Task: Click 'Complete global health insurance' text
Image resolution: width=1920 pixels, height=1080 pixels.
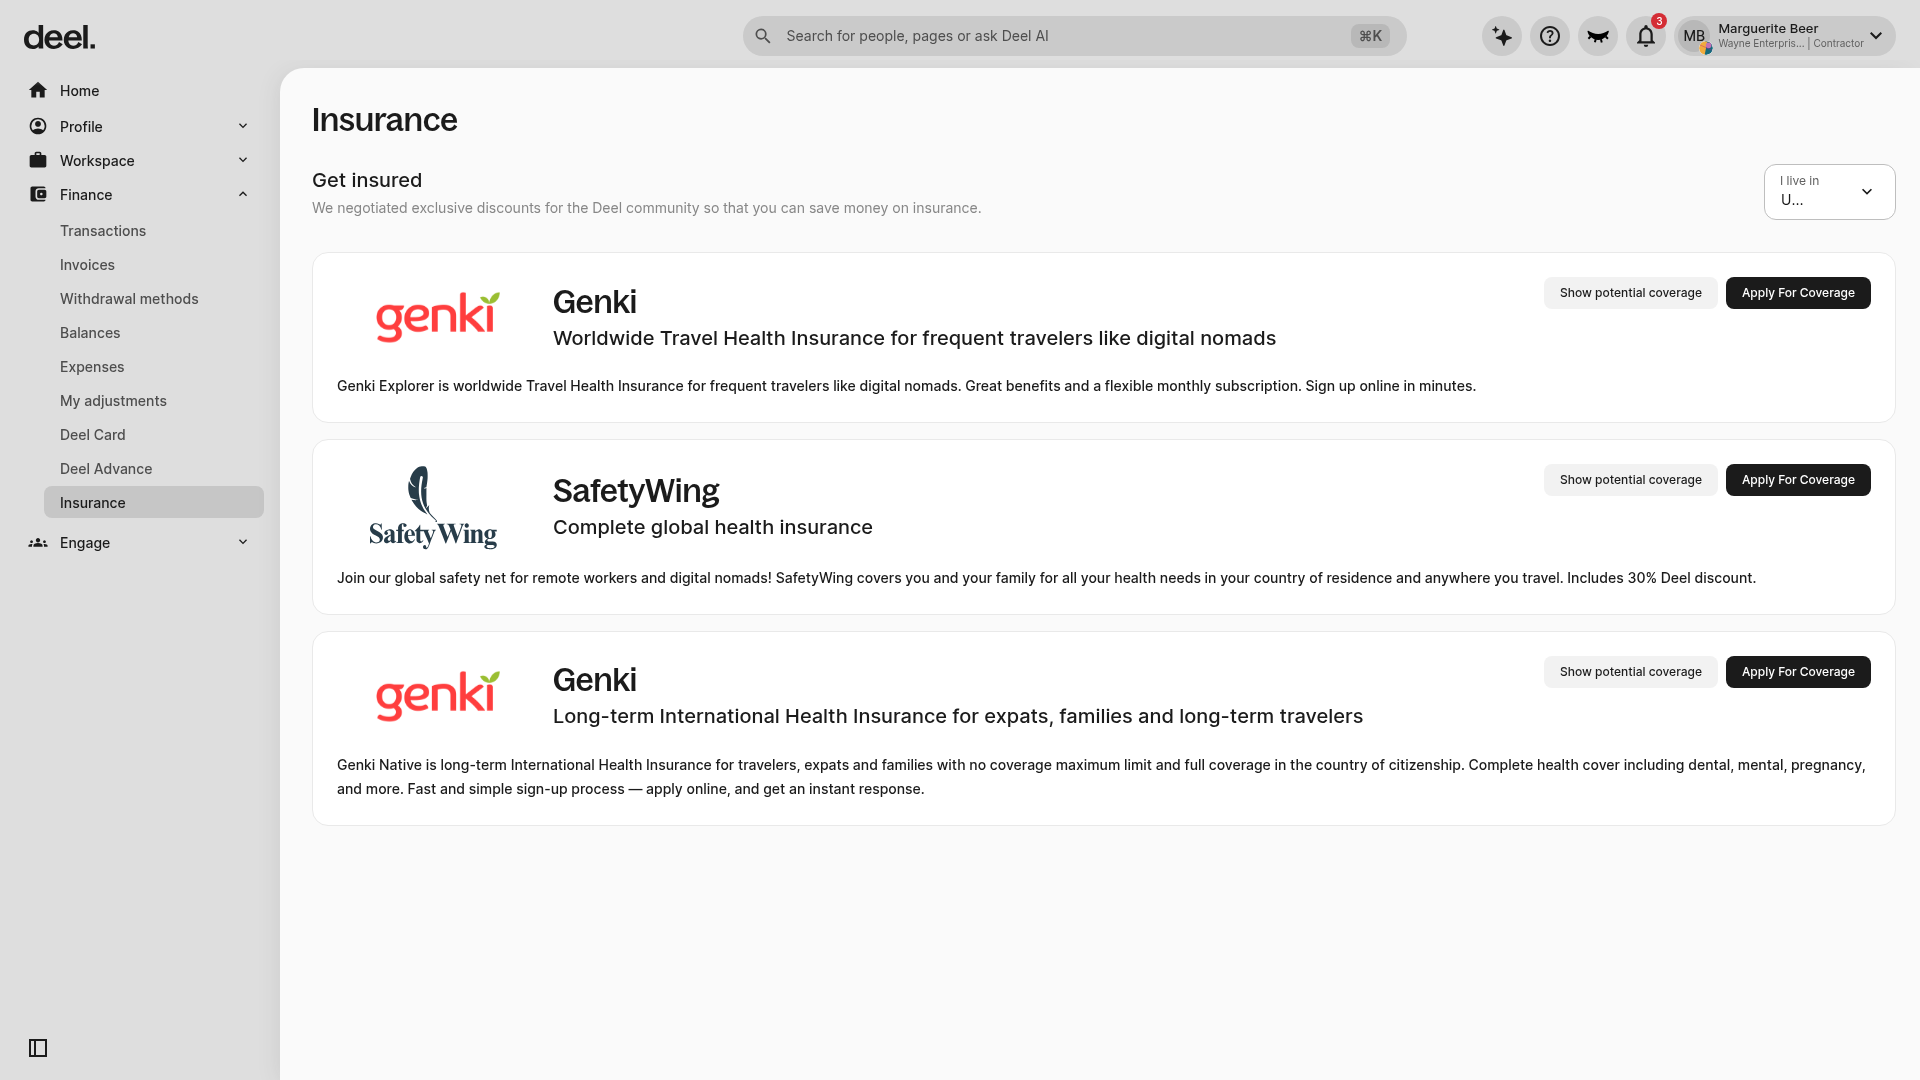Action: pos(713,527)
